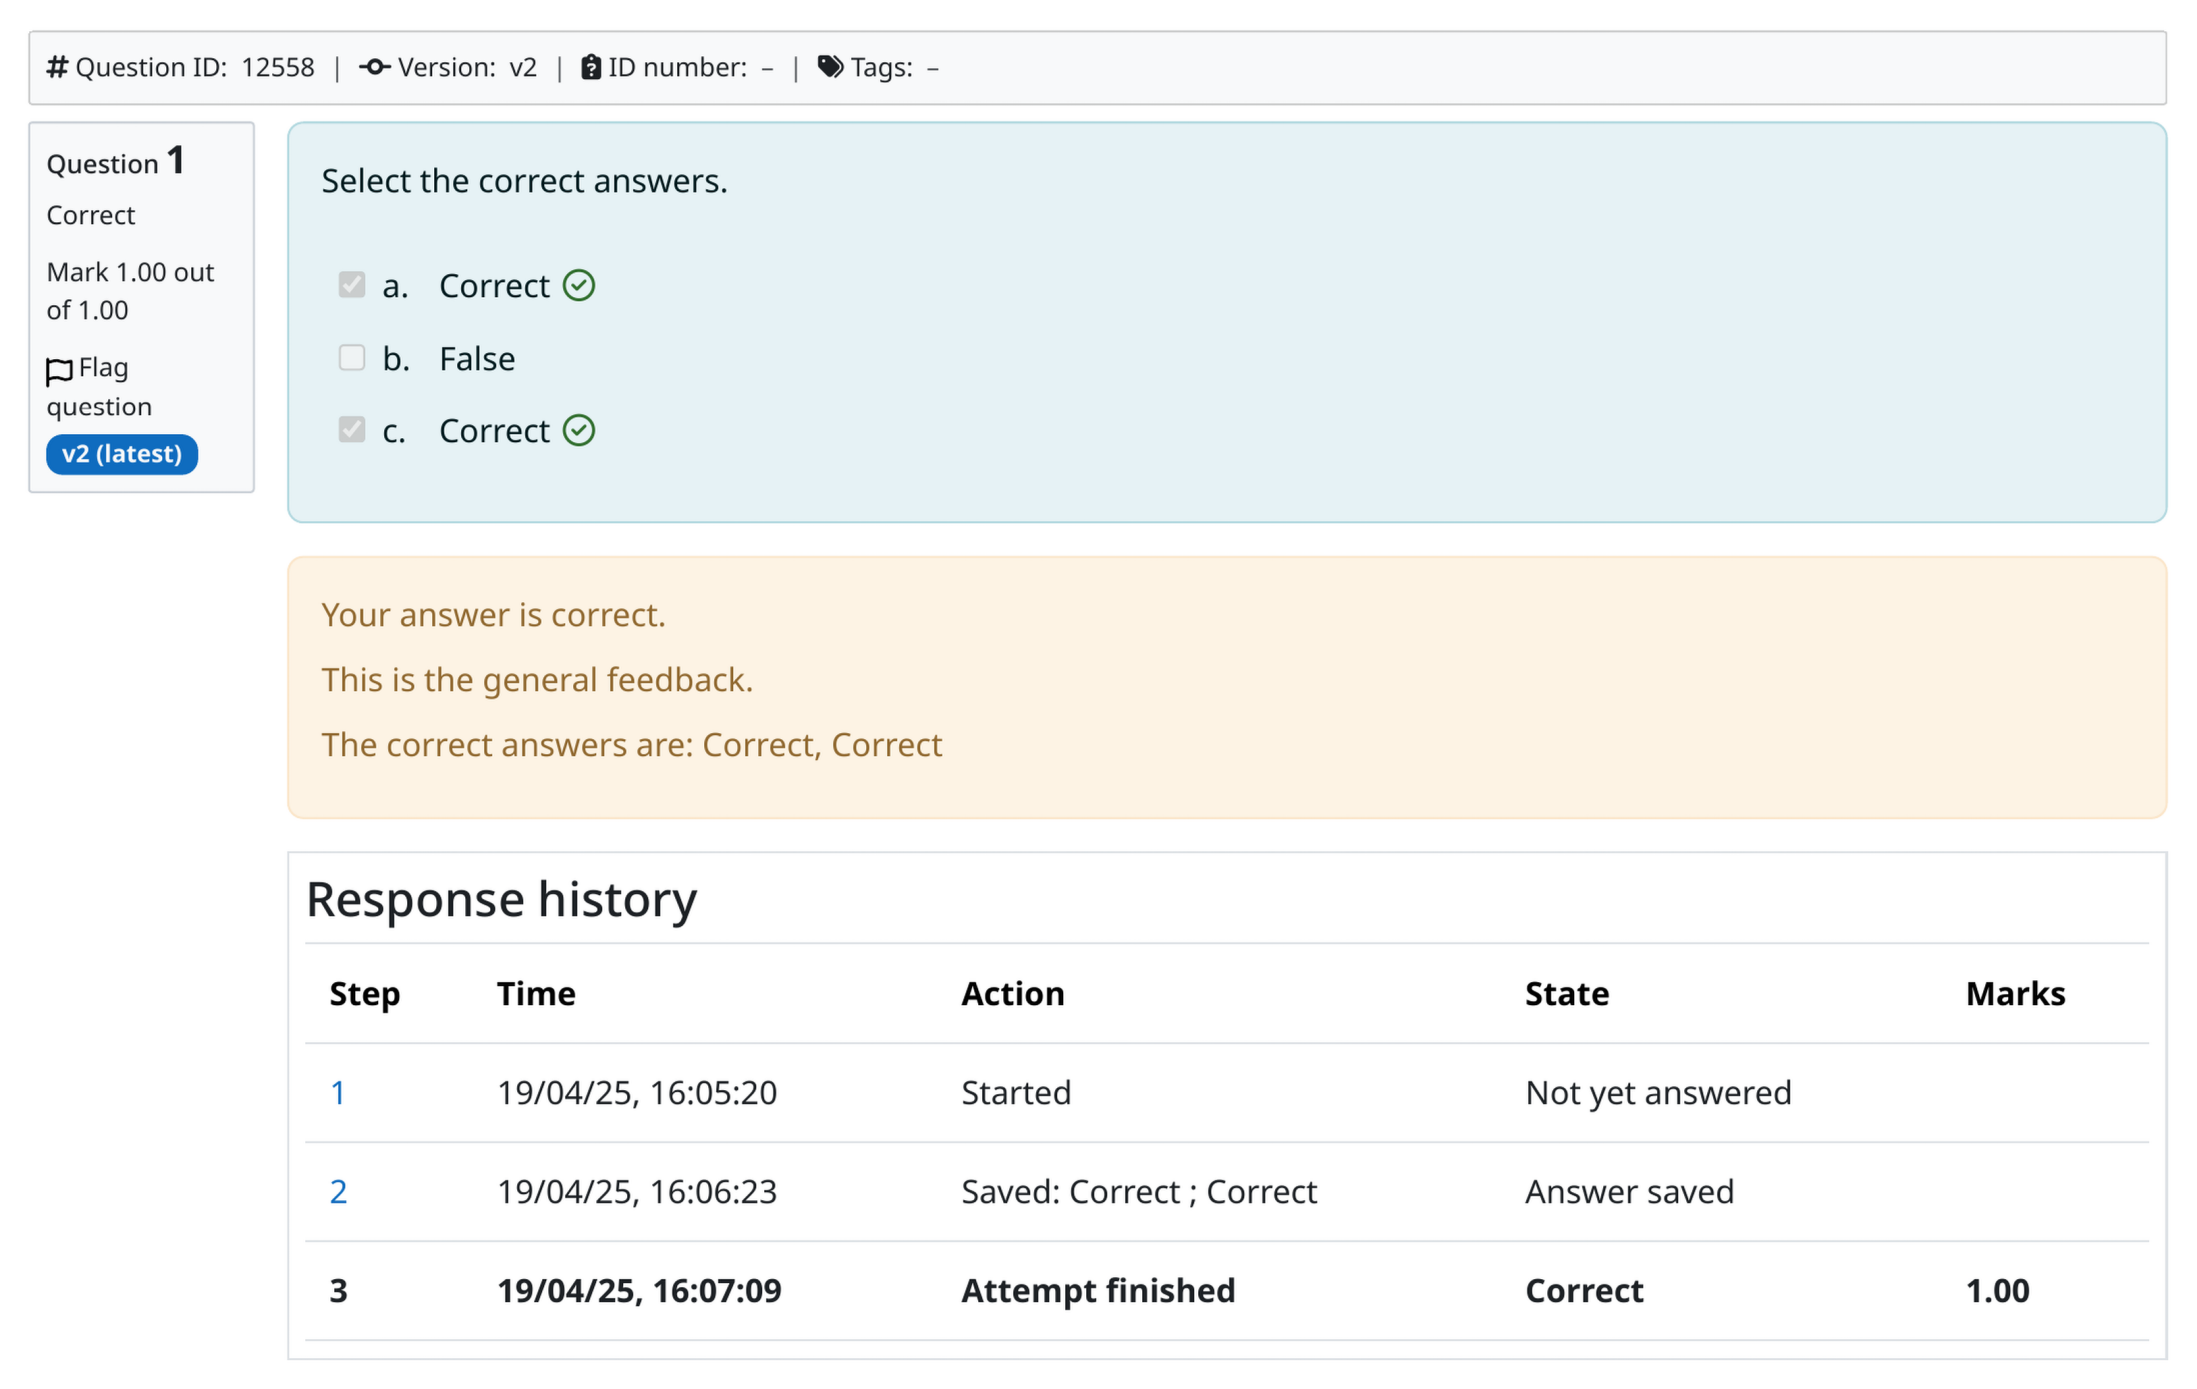Click 'Saved: Correct ; Correct' action cell
Image resolution: width=2197 pixels, height=1389 pixels.
(x=1139, y=1192)
